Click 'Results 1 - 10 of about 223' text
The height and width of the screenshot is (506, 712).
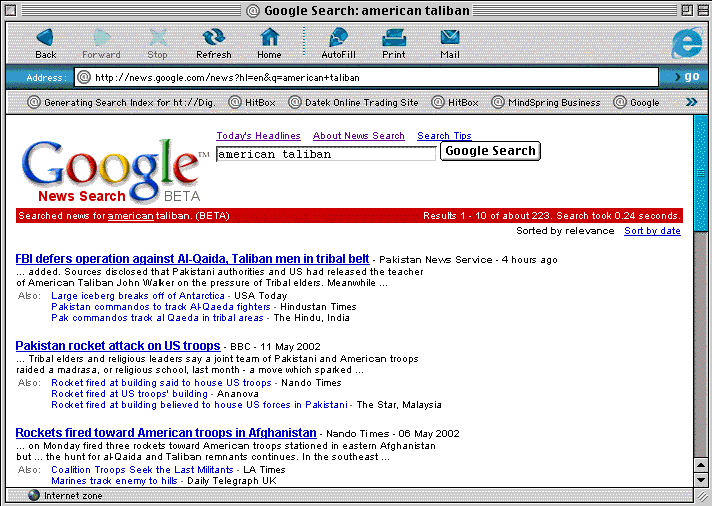point(487,216)
